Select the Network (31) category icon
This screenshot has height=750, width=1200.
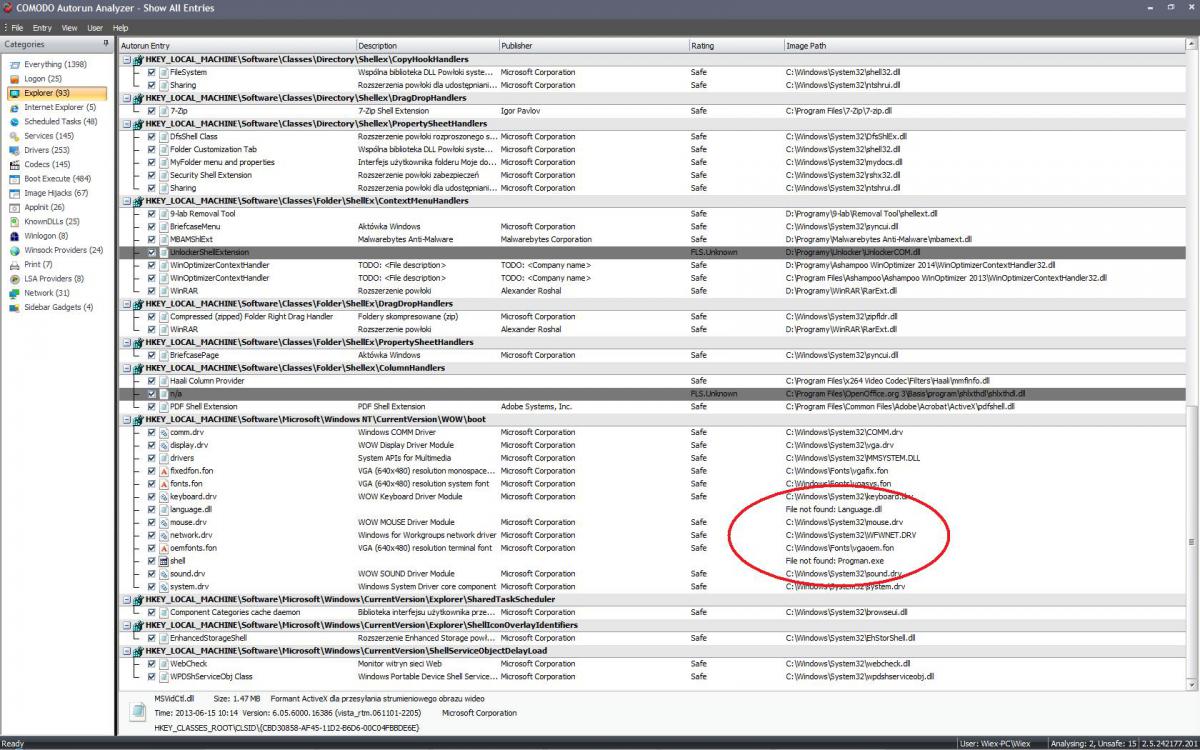coord(14,293)
